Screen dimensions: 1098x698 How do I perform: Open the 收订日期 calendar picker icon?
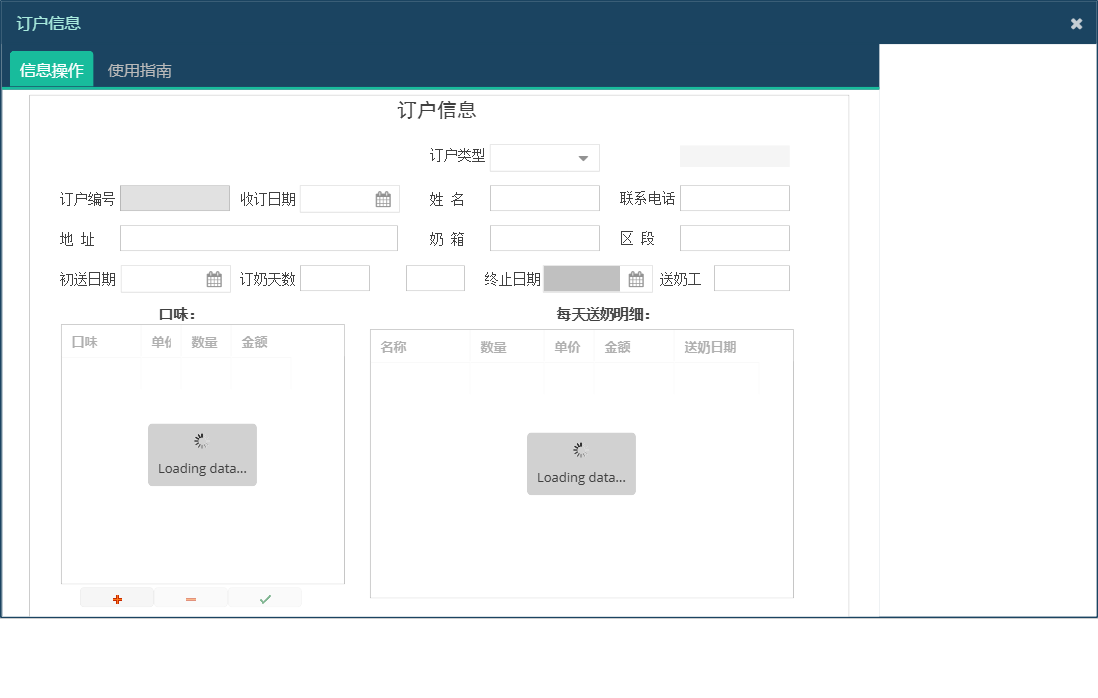(383, 198)
